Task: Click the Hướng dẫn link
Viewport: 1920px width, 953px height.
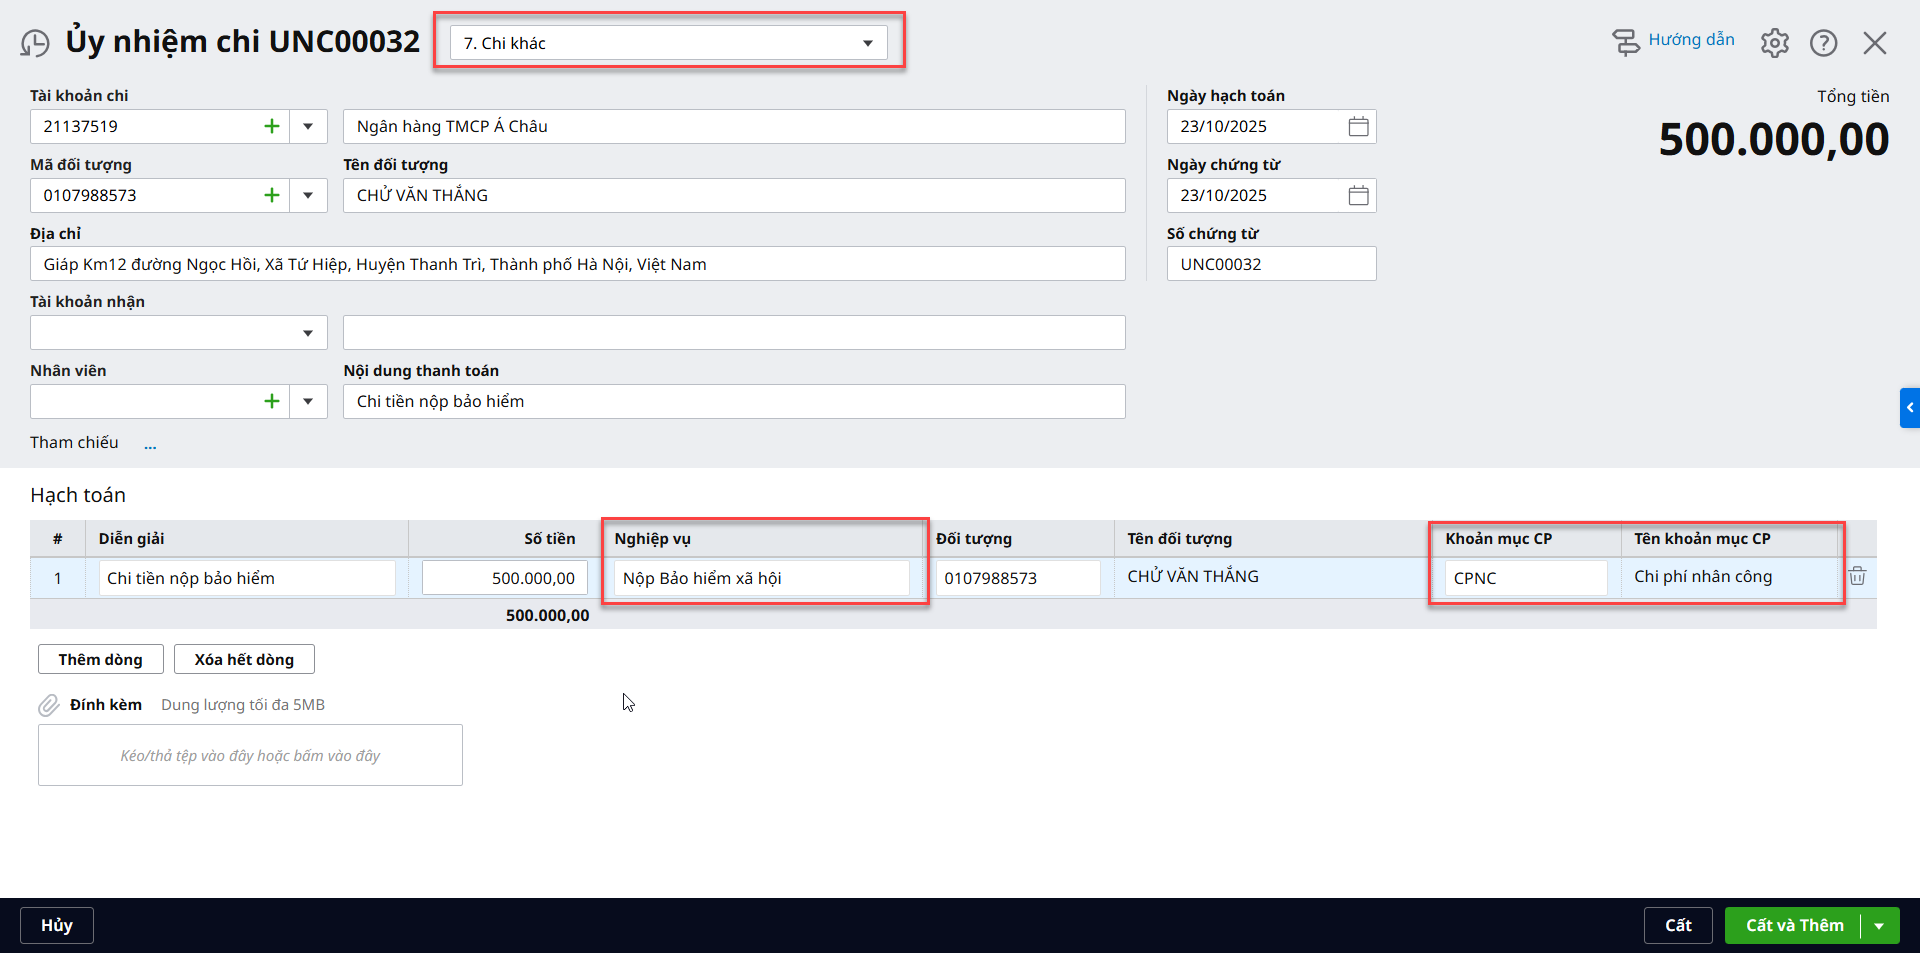Action: [x=1690, y=40]
